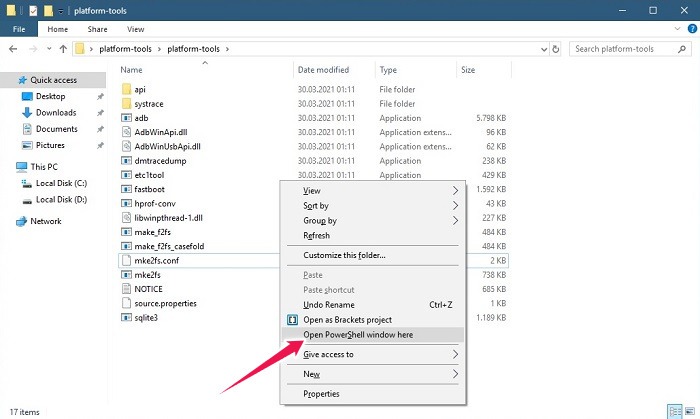Select the systrace folder icon
Screen dimensions: 700x419
(x=126, y=103)
